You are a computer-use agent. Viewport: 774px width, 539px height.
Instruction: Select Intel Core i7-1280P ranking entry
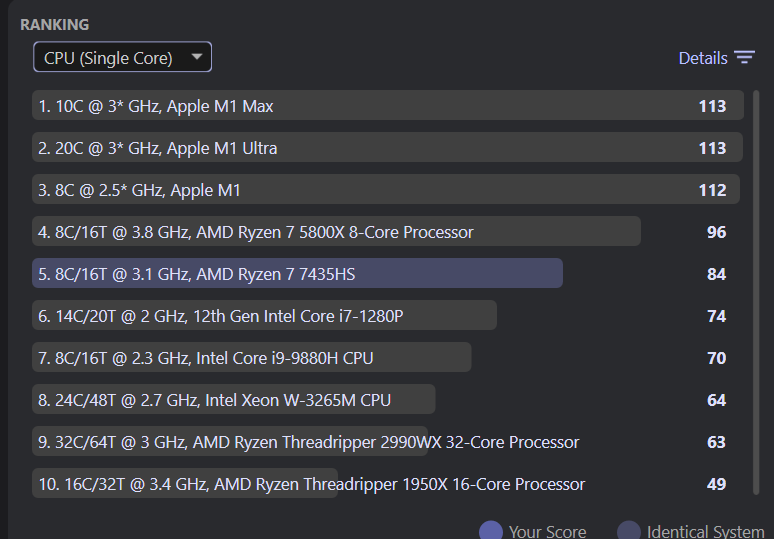221,316
